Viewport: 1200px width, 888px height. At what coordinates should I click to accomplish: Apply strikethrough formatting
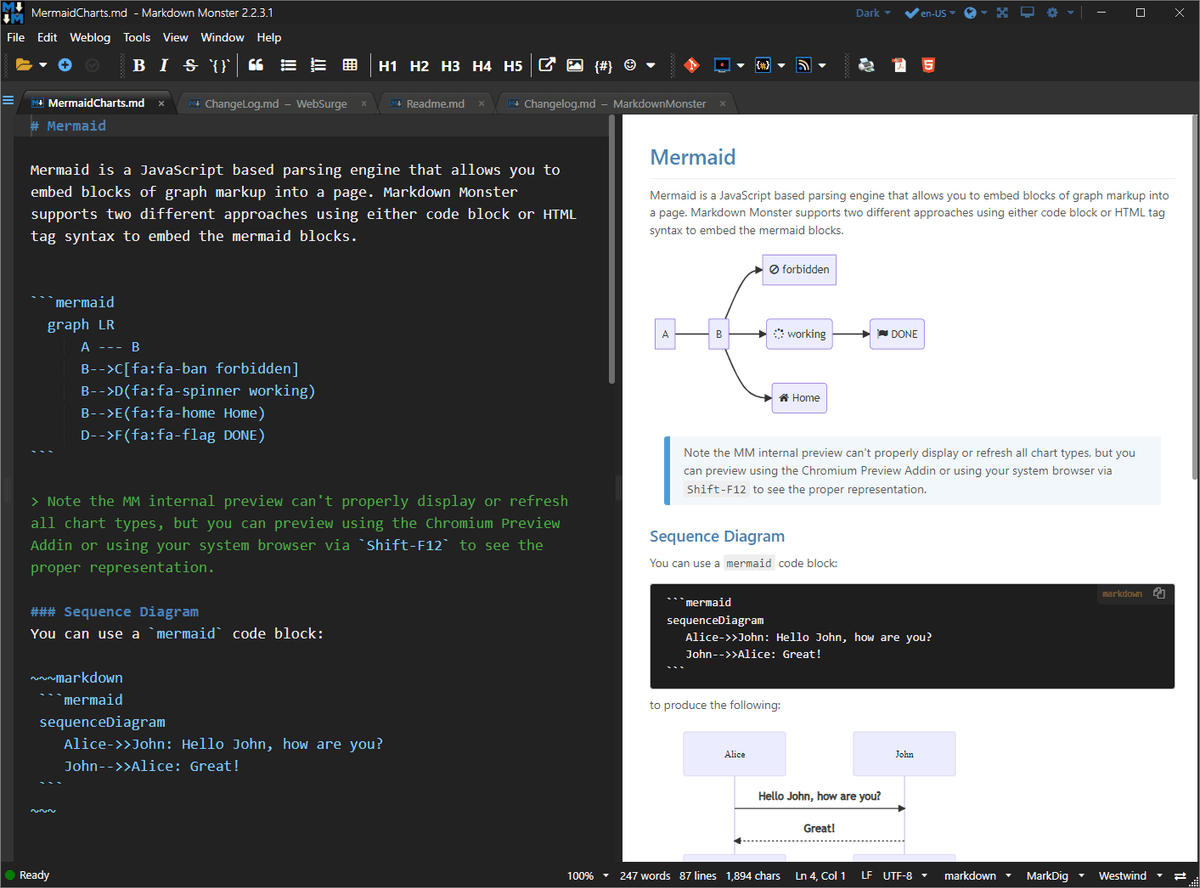point(190,65)
